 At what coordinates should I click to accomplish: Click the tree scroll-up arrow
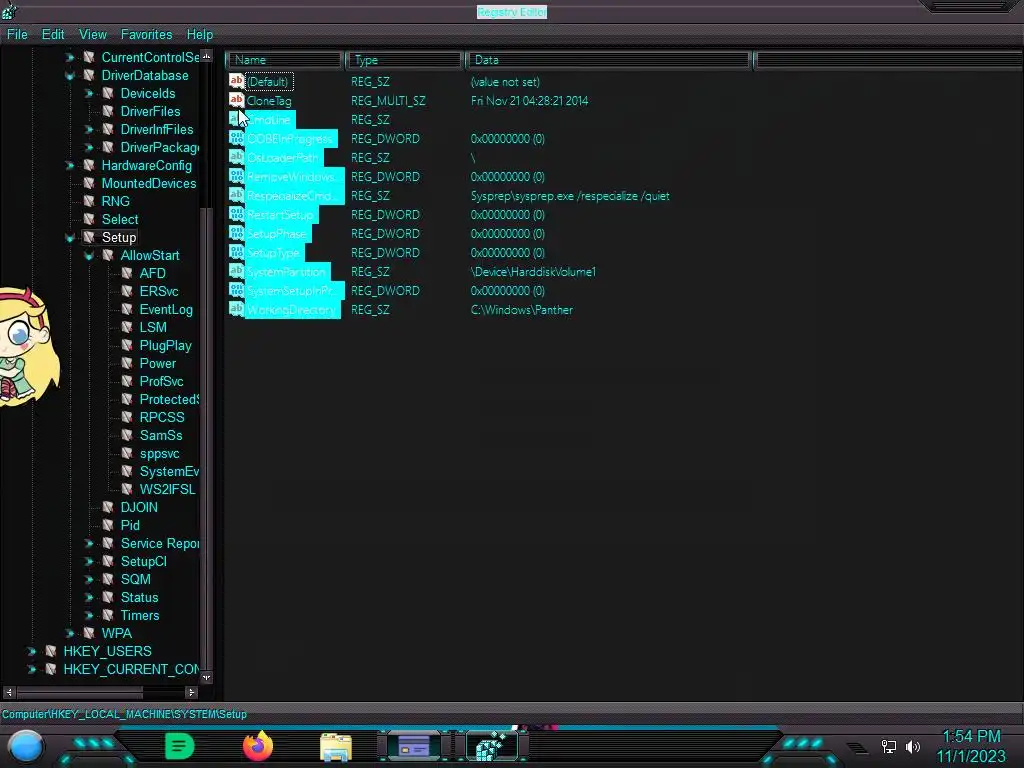[x=206, y=56]
